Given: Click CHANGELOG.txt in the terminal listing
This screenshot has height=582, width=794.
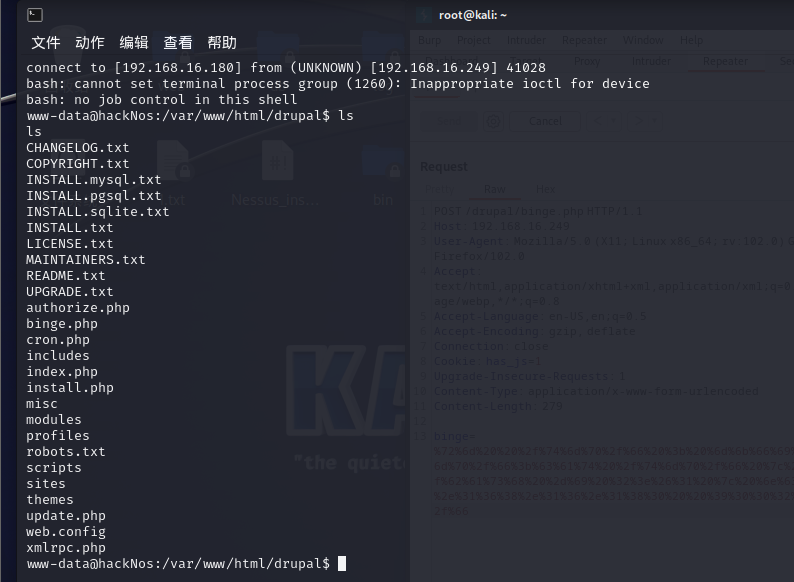Looking at the screenshot, I should point(77,148).
